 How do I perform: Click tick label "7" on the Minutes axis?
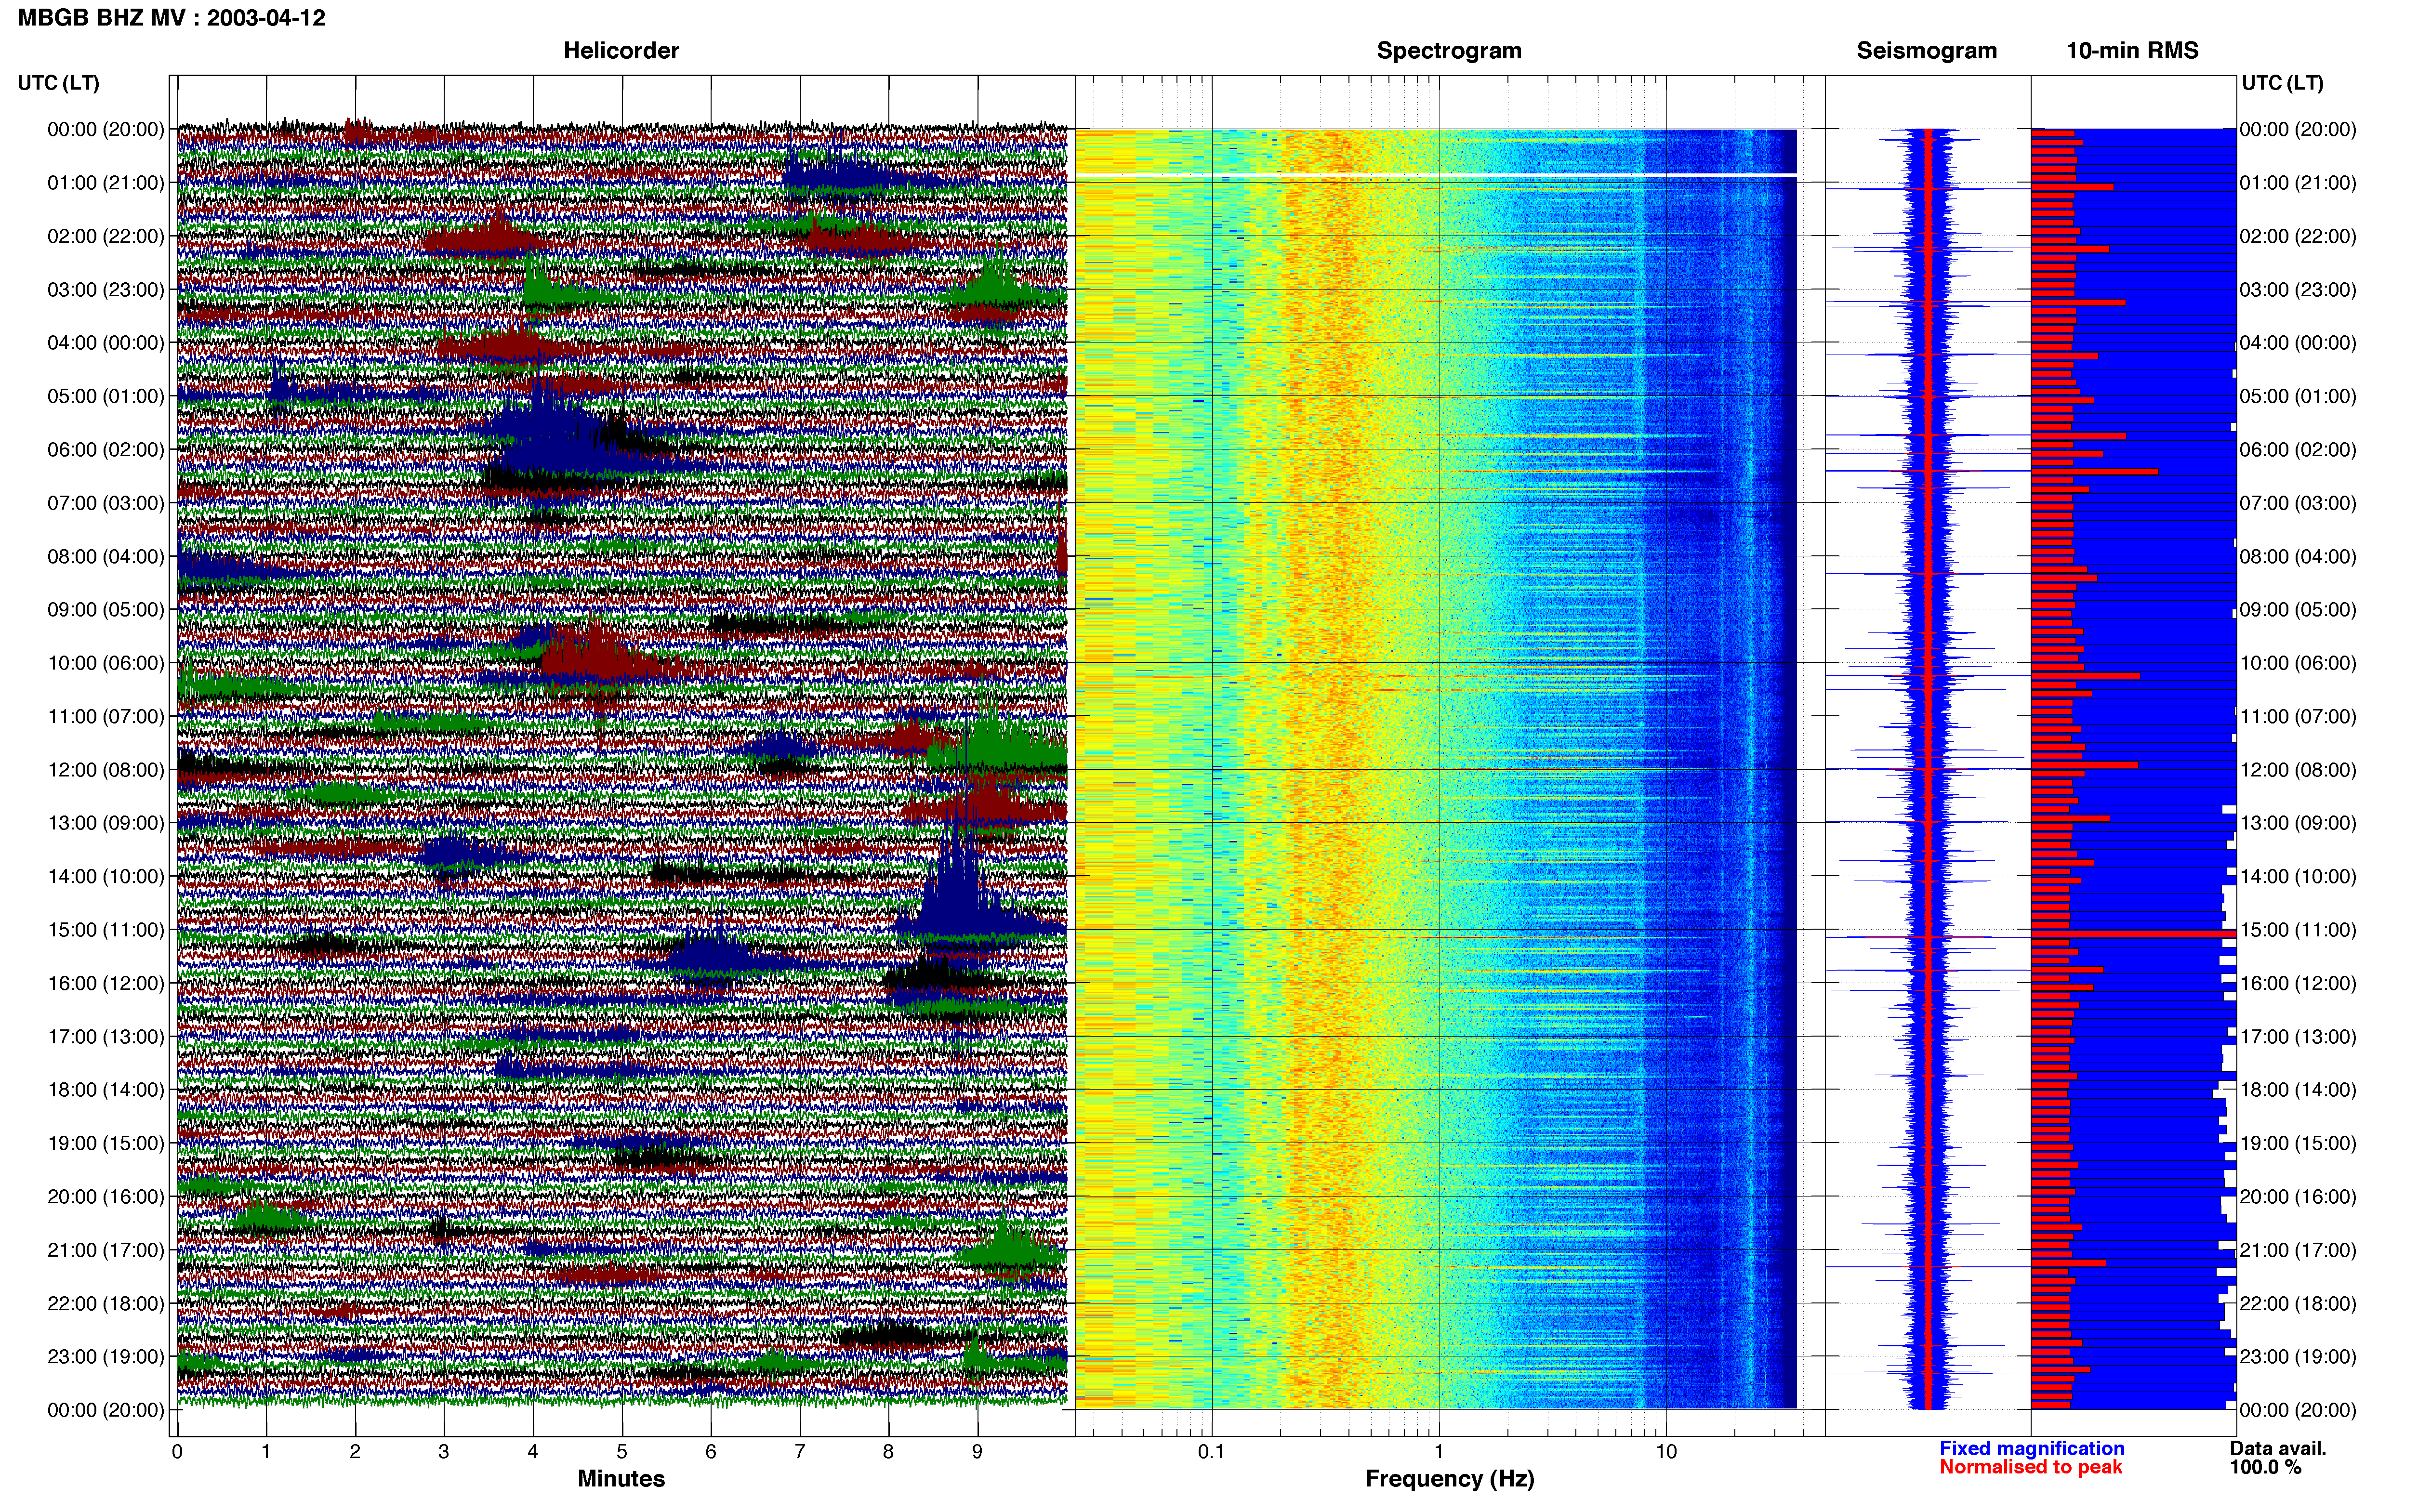pyautogui.click(x=800, y=1452)
